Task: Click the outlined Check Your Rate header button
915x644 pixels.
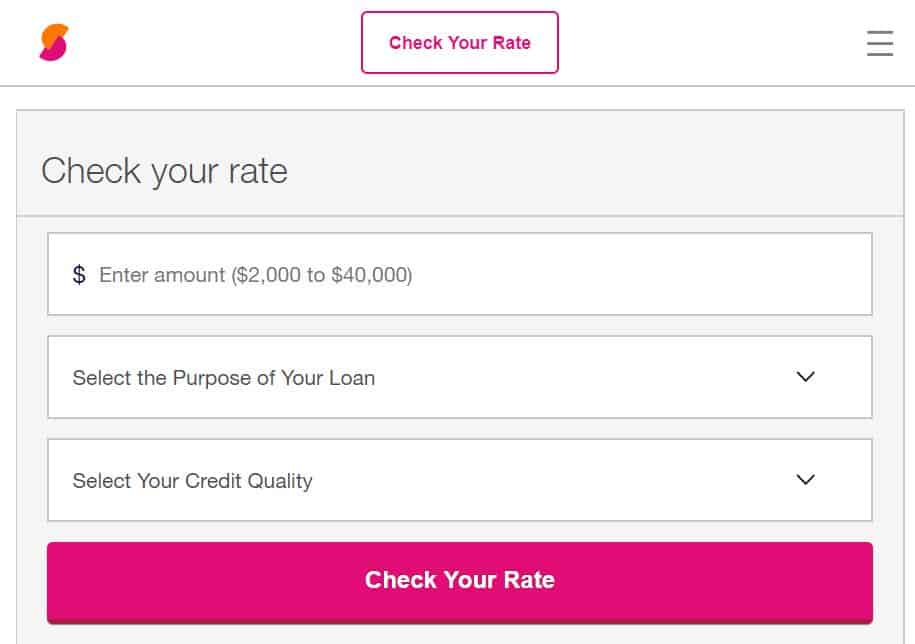Action: click(x=459, y=42)
